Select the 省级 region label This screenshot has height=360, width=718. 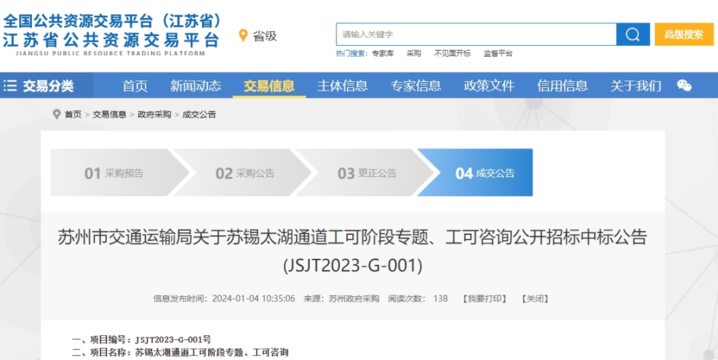point(265,36)
